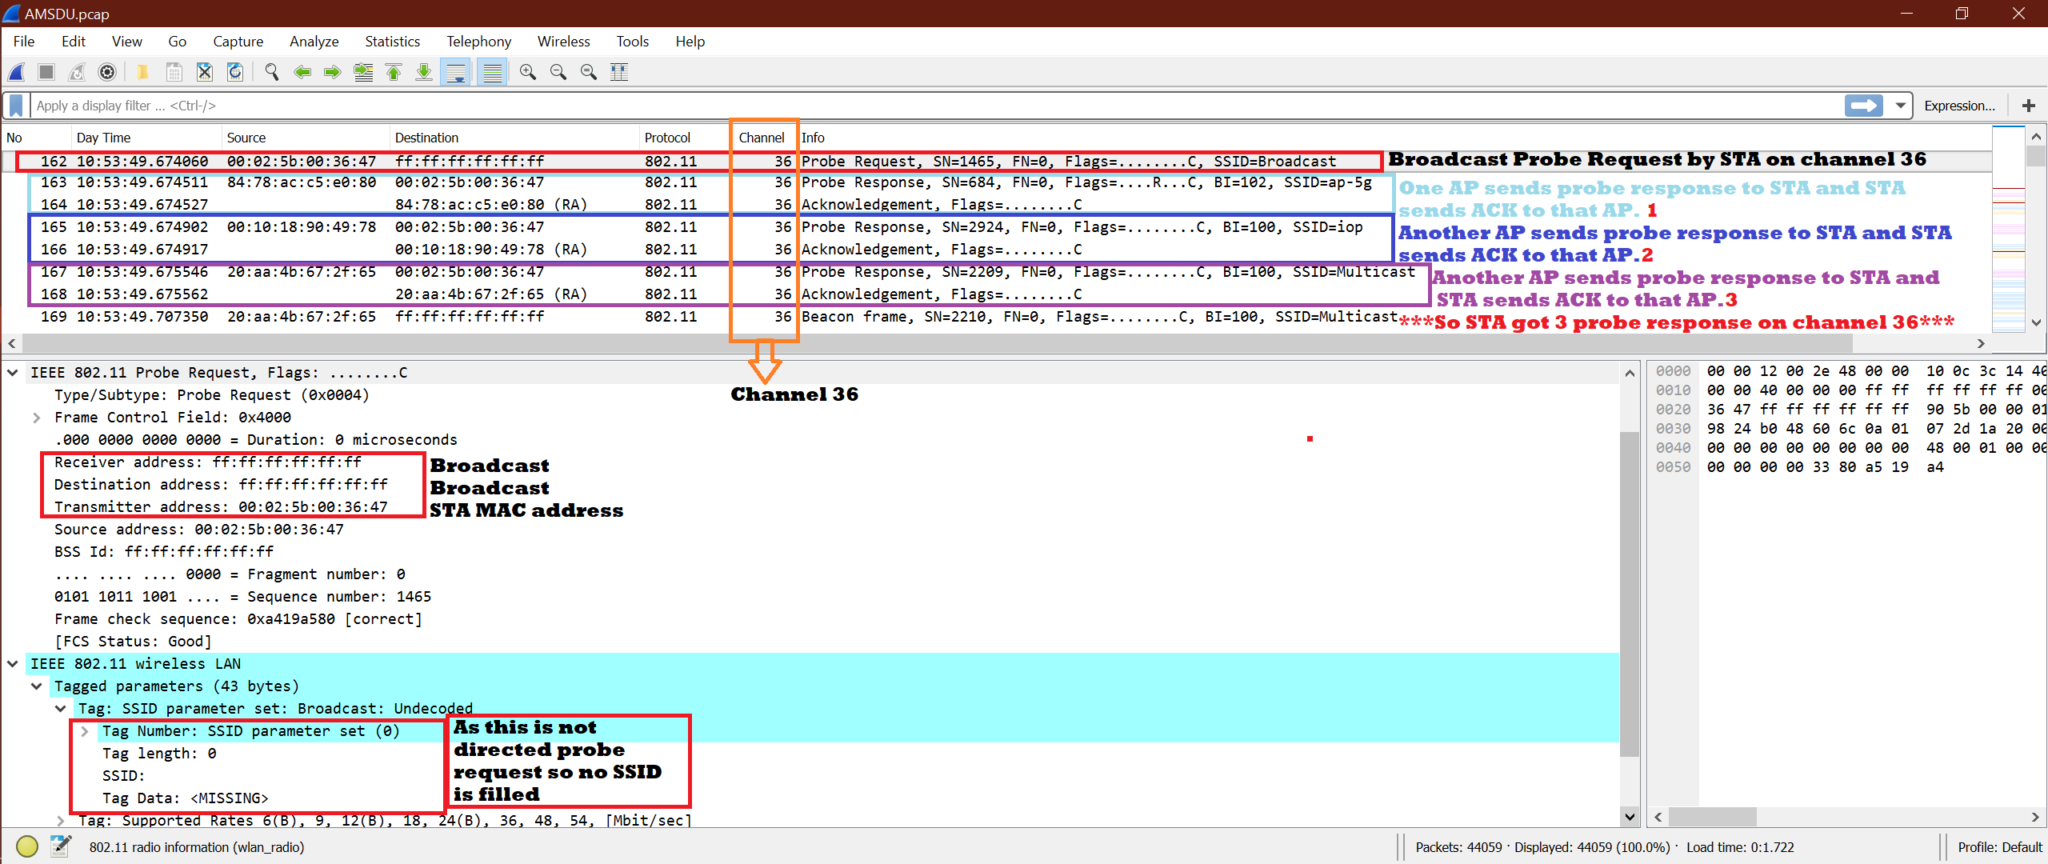
Task: Collapse Tag: SSID parameter set node
Action: (61, 709)
